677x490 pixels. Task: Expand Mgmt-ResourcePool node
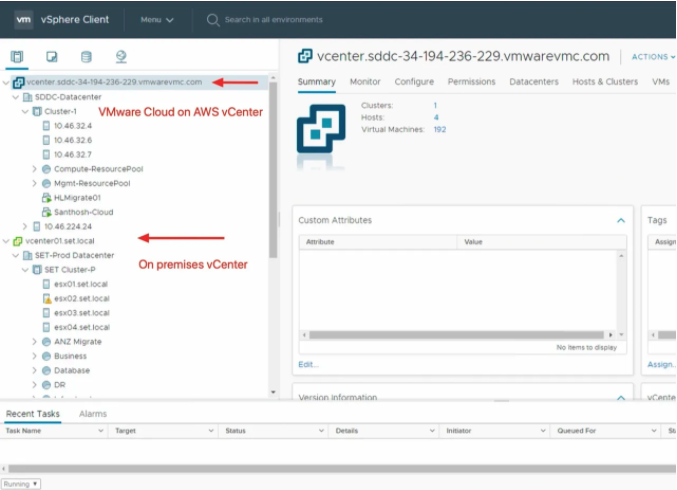(x=35, y=183)
